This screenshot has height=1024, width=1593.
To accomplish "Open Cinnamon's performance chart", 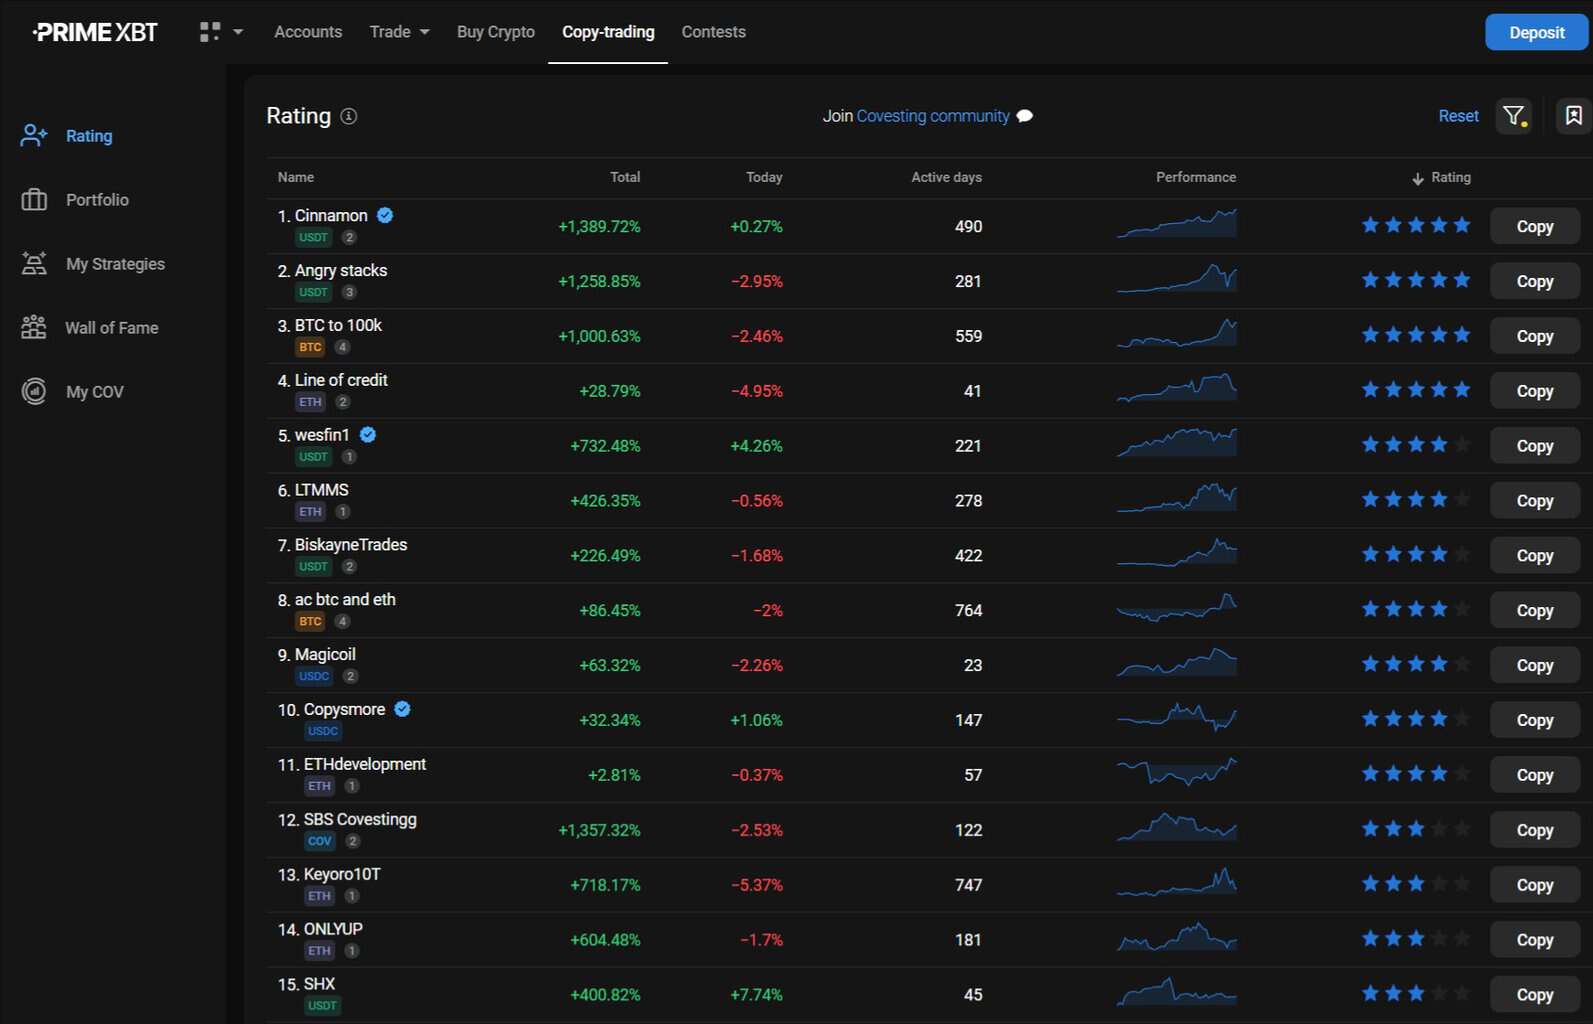I will (x=1177, y=224).
